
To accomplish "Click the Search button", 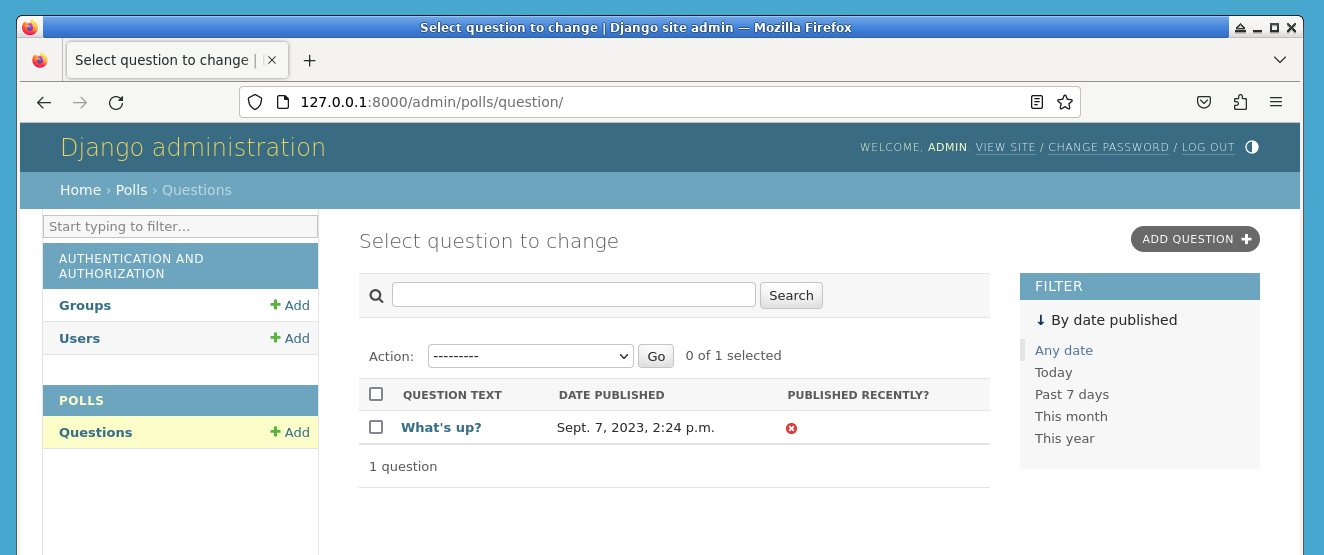I will (791, 295).
